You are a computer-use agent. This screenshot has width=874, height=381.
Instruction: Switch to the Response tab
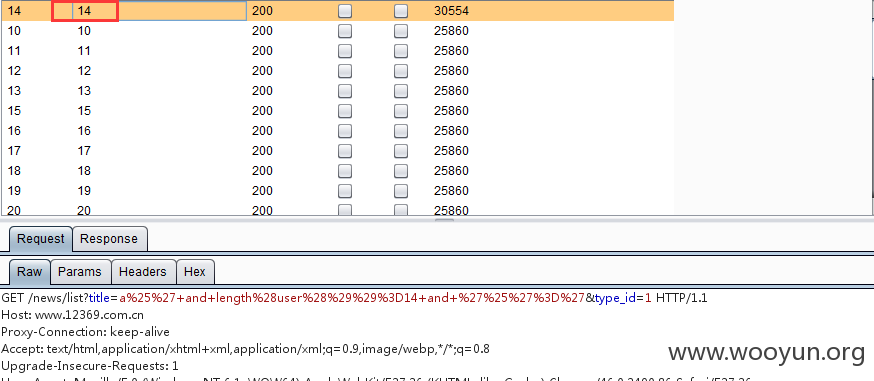point(109,239)
